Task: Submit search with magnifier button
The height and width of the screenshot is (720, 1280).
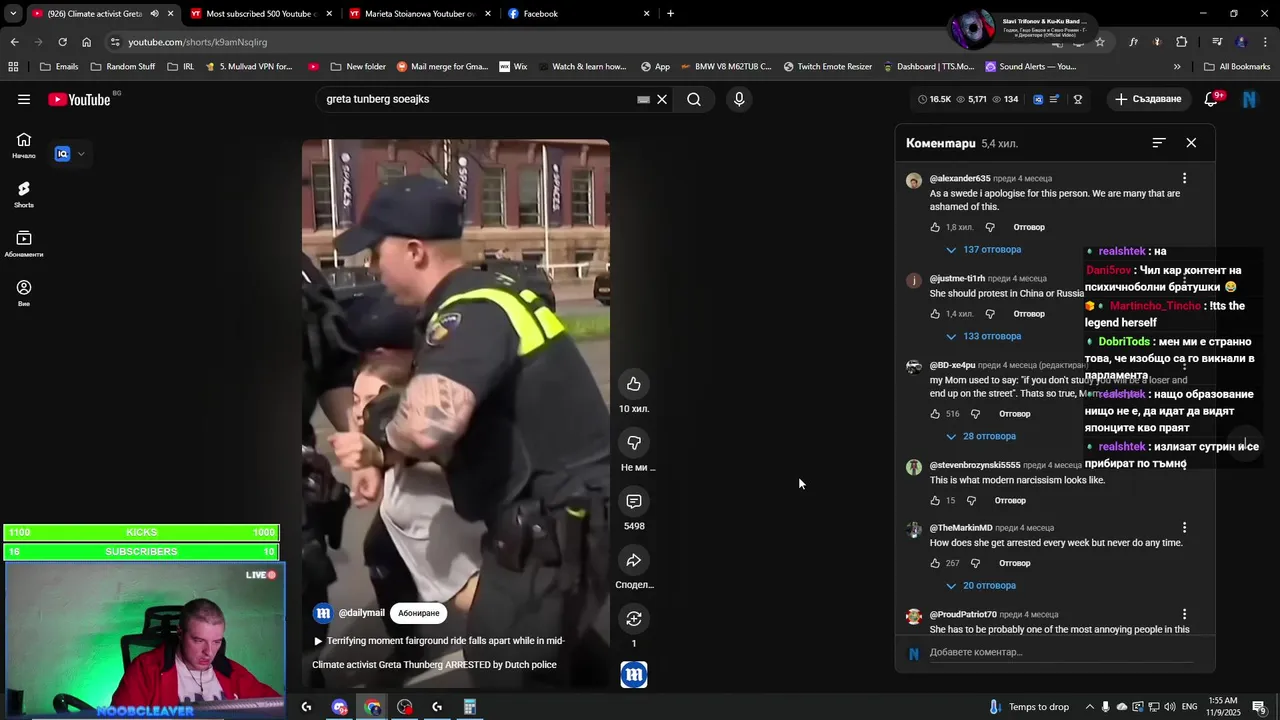Action: (x=694, y=99)
